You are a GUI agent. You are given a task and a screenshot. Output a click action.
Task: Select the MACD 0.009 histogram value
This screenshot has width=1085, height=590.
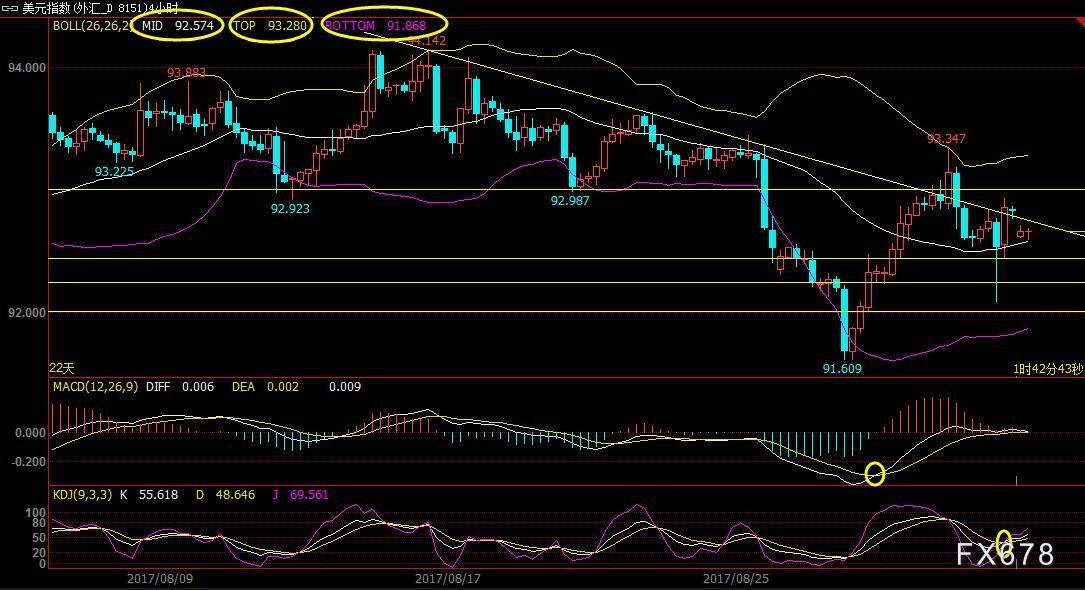345,387
